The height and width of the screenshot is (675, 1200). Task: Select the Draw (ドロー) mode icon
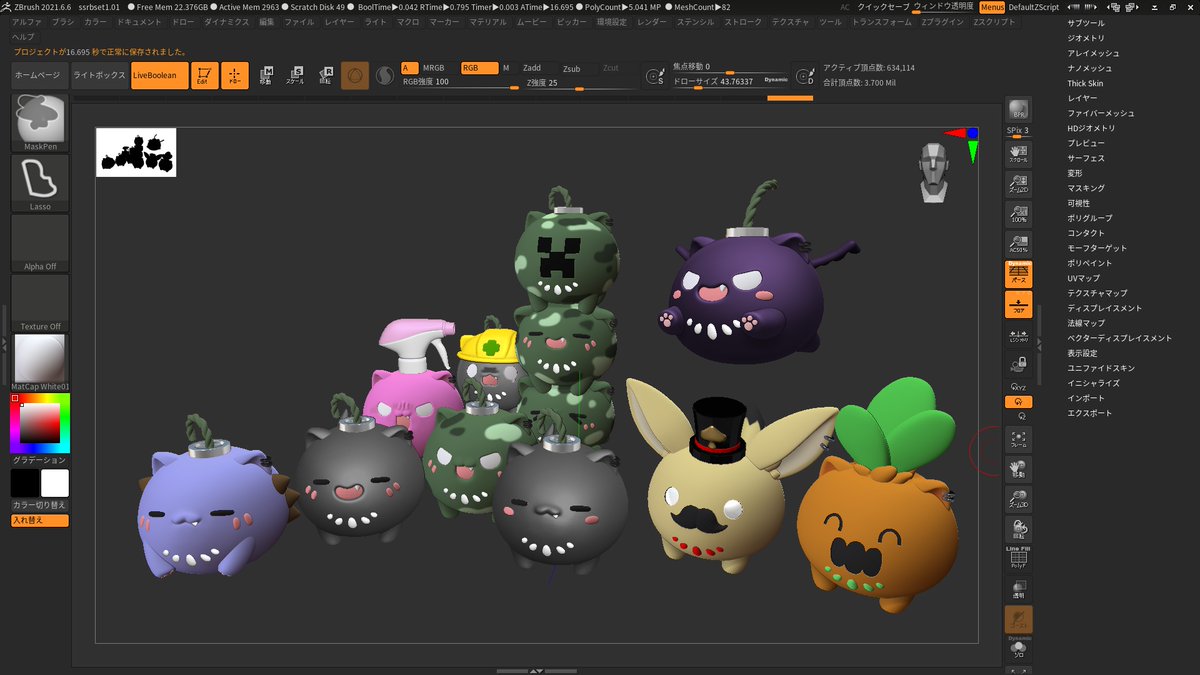235,76
